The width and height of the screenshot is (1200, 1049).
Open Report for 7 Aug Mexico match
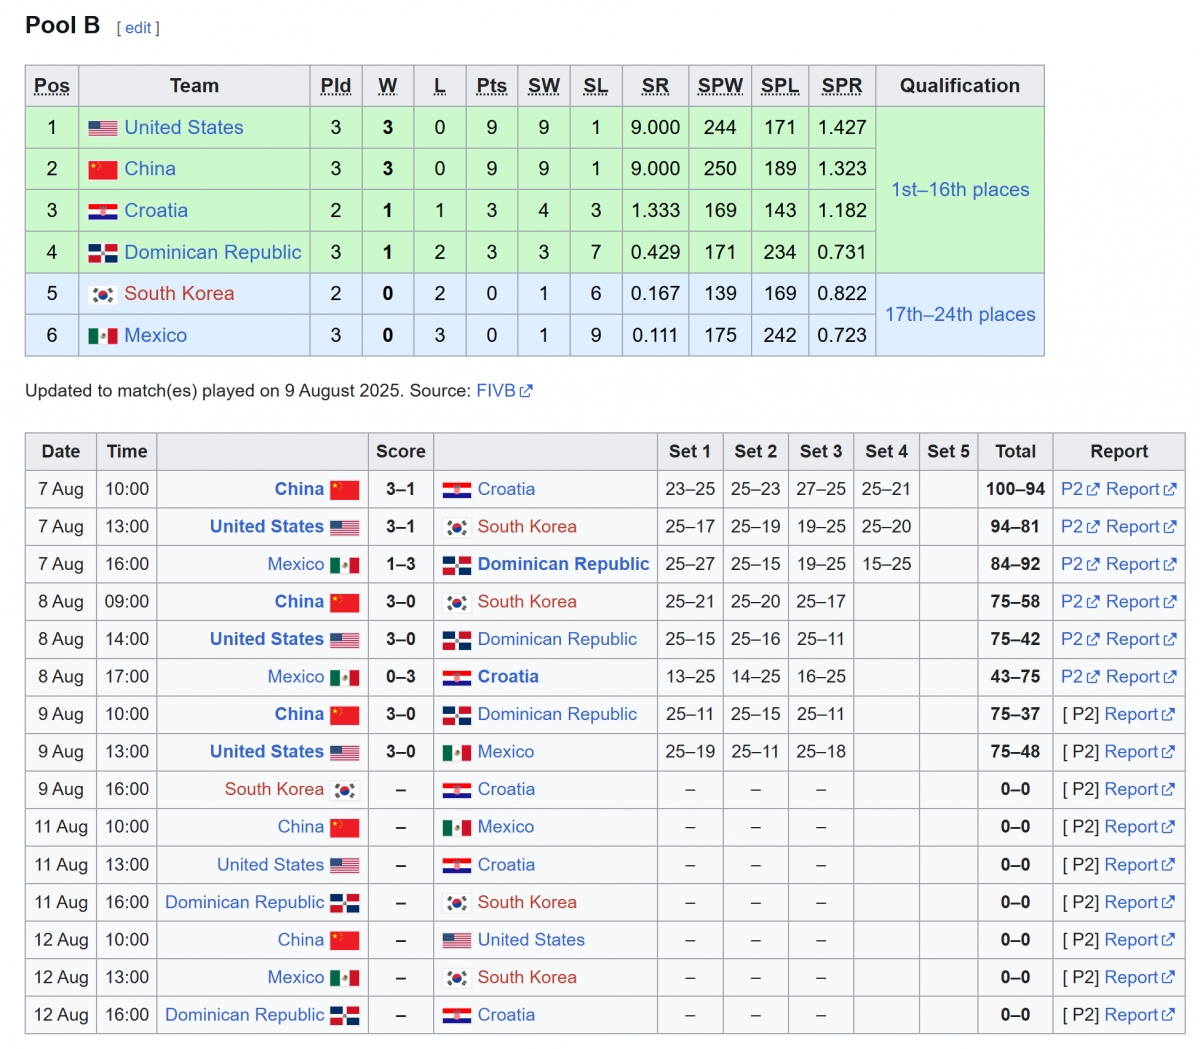click(x=1132, y=564)
